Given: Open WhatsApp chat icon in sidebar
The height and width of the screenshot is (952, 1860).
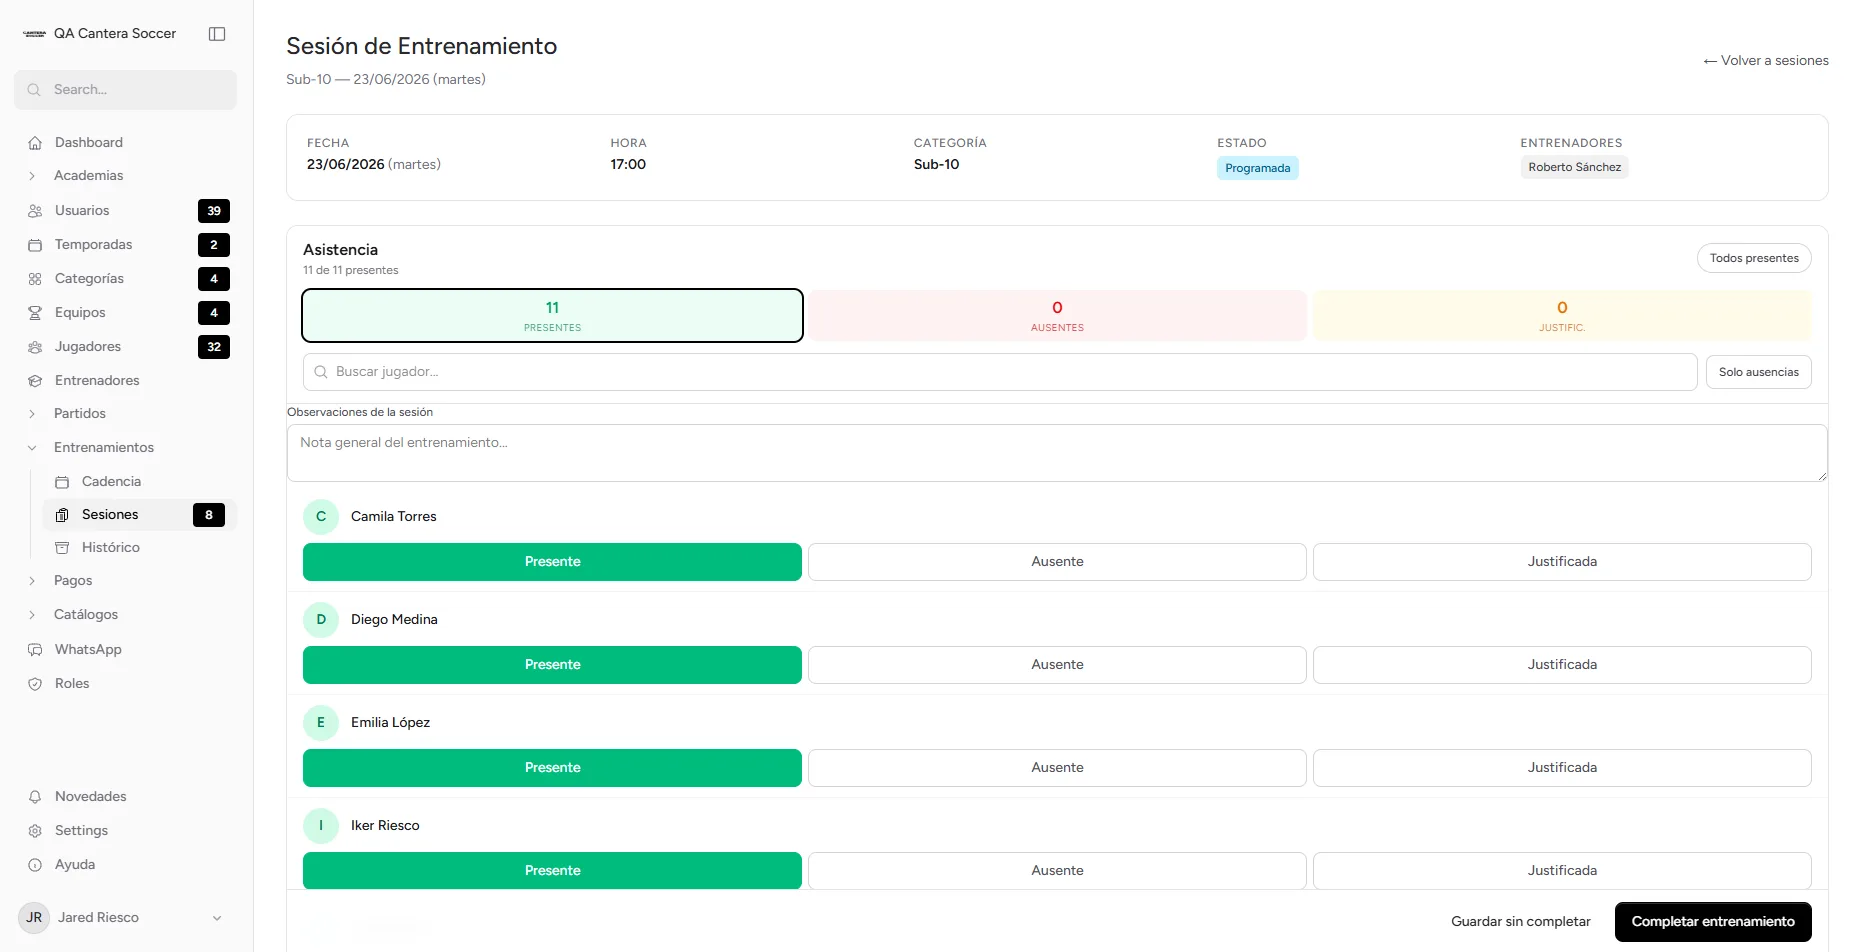Looking at the screenshot, I should (35, 650).
